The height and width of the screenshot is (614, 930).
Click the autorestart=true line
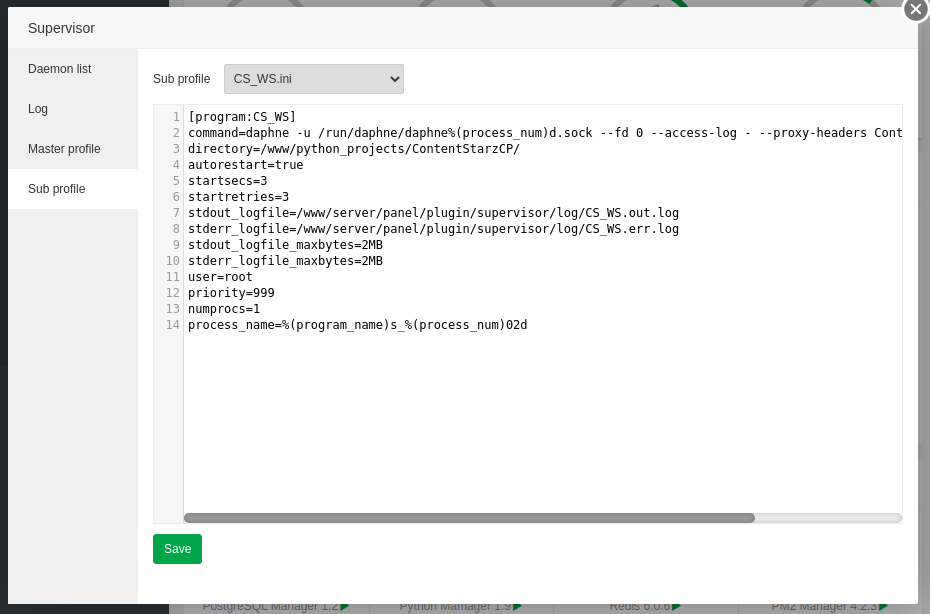pos(246,165)
